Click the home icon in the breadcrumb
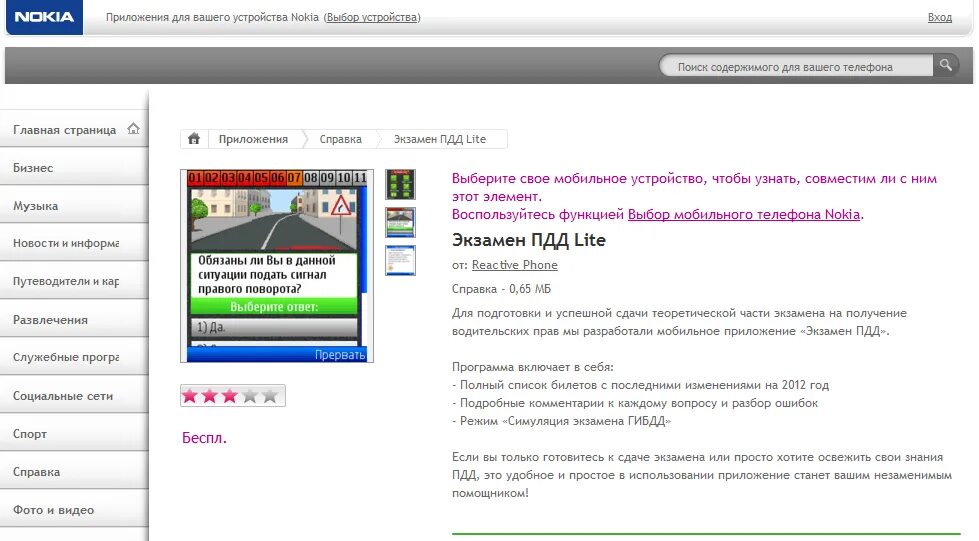 coord(194,139)
